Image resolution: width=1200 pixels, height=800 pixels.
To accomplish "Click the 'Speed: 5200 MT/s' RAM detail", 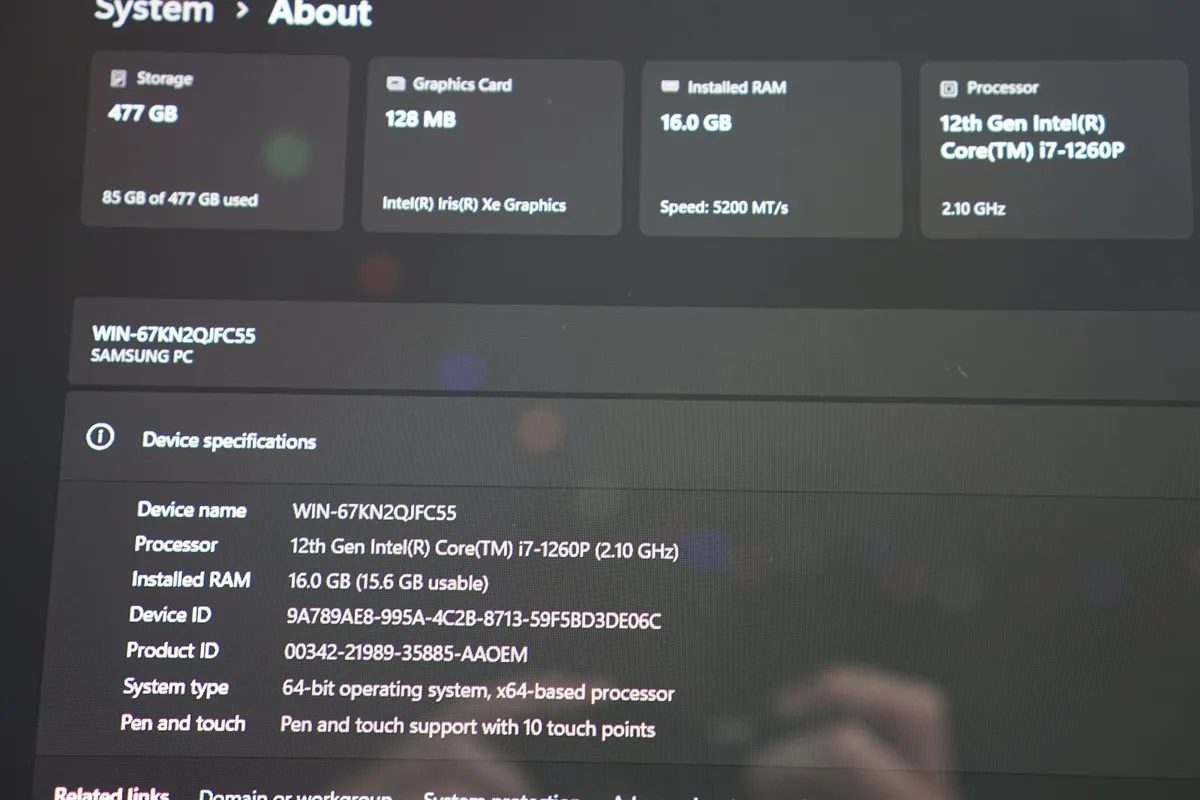I will [x=724, y=208].
